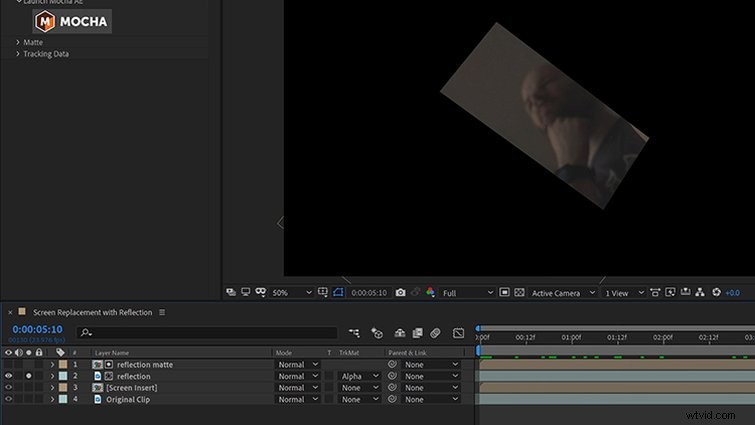755x425 pixels.
Task: Open the 1 View layout dropdown
Action: click(624, 293)
